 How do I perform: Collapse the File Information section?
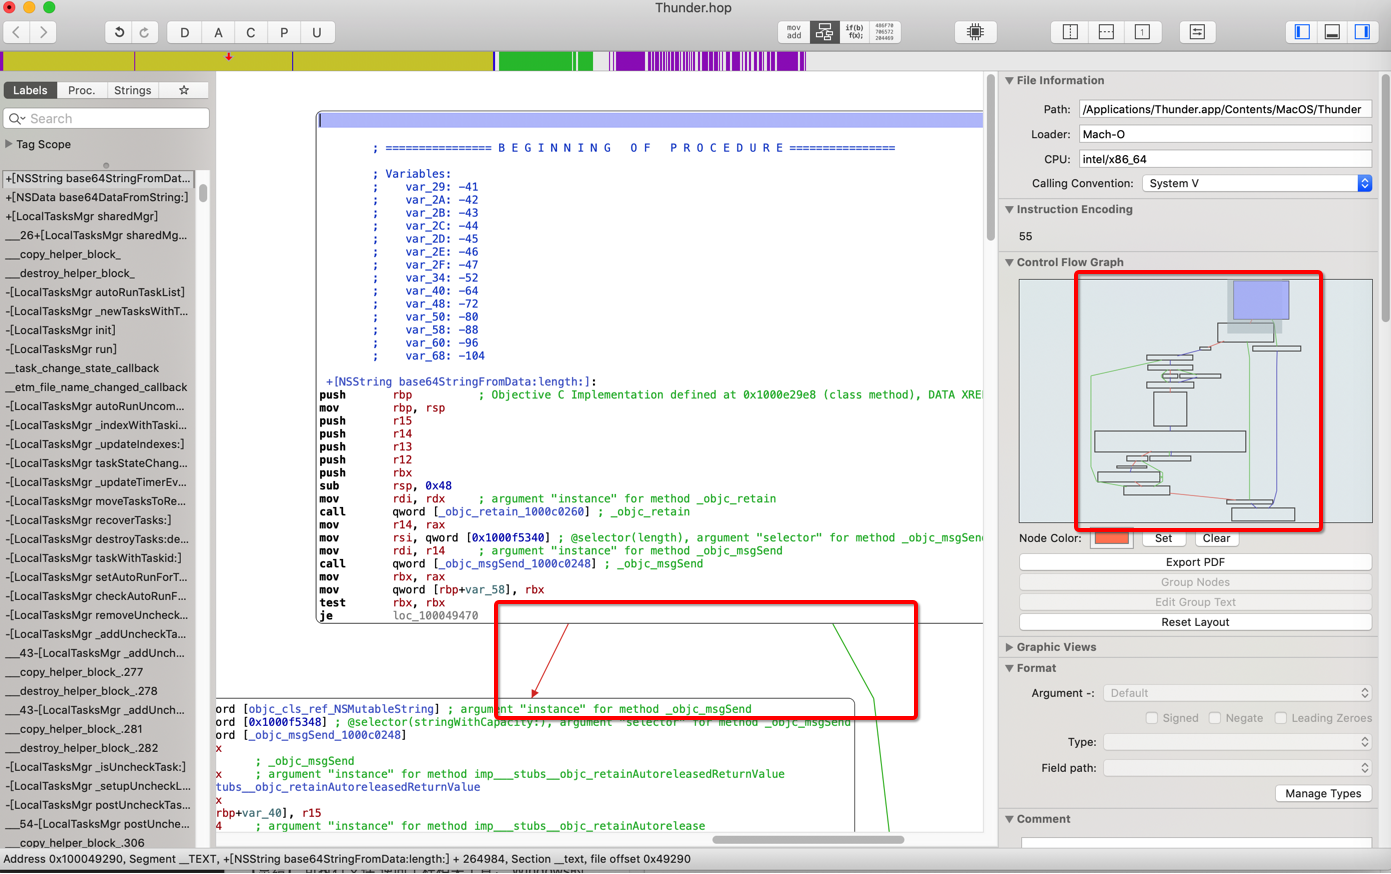(1009, 81)
